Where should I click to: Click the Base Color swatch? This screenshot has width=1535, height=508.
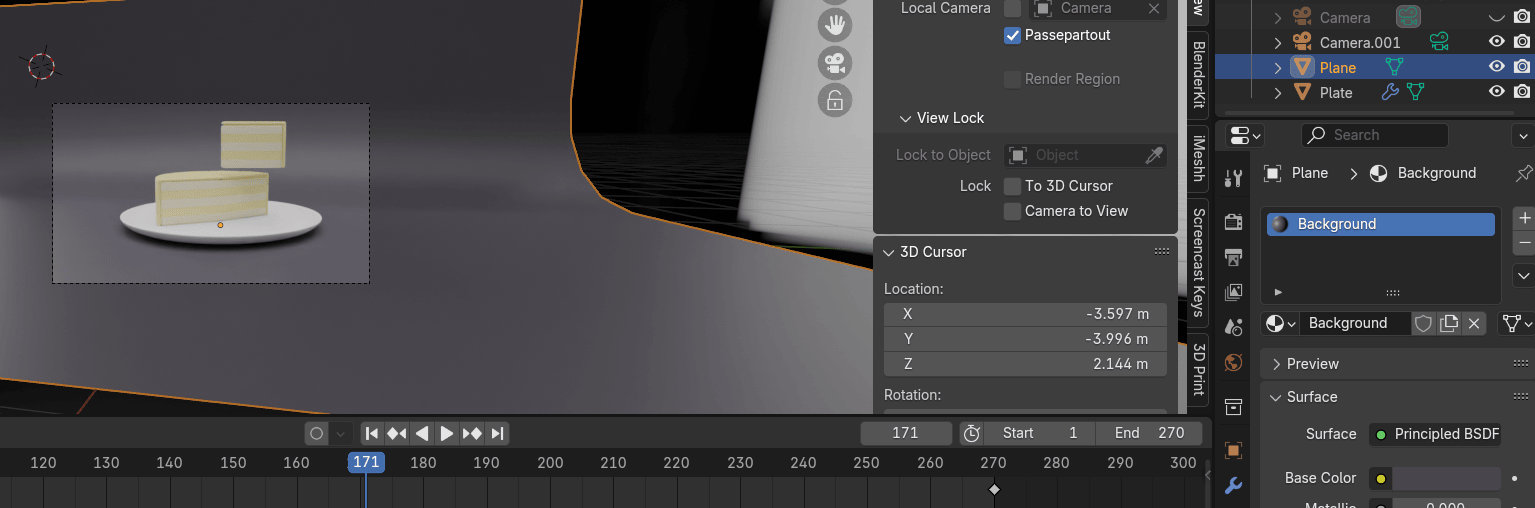(x=1446, y=478)
